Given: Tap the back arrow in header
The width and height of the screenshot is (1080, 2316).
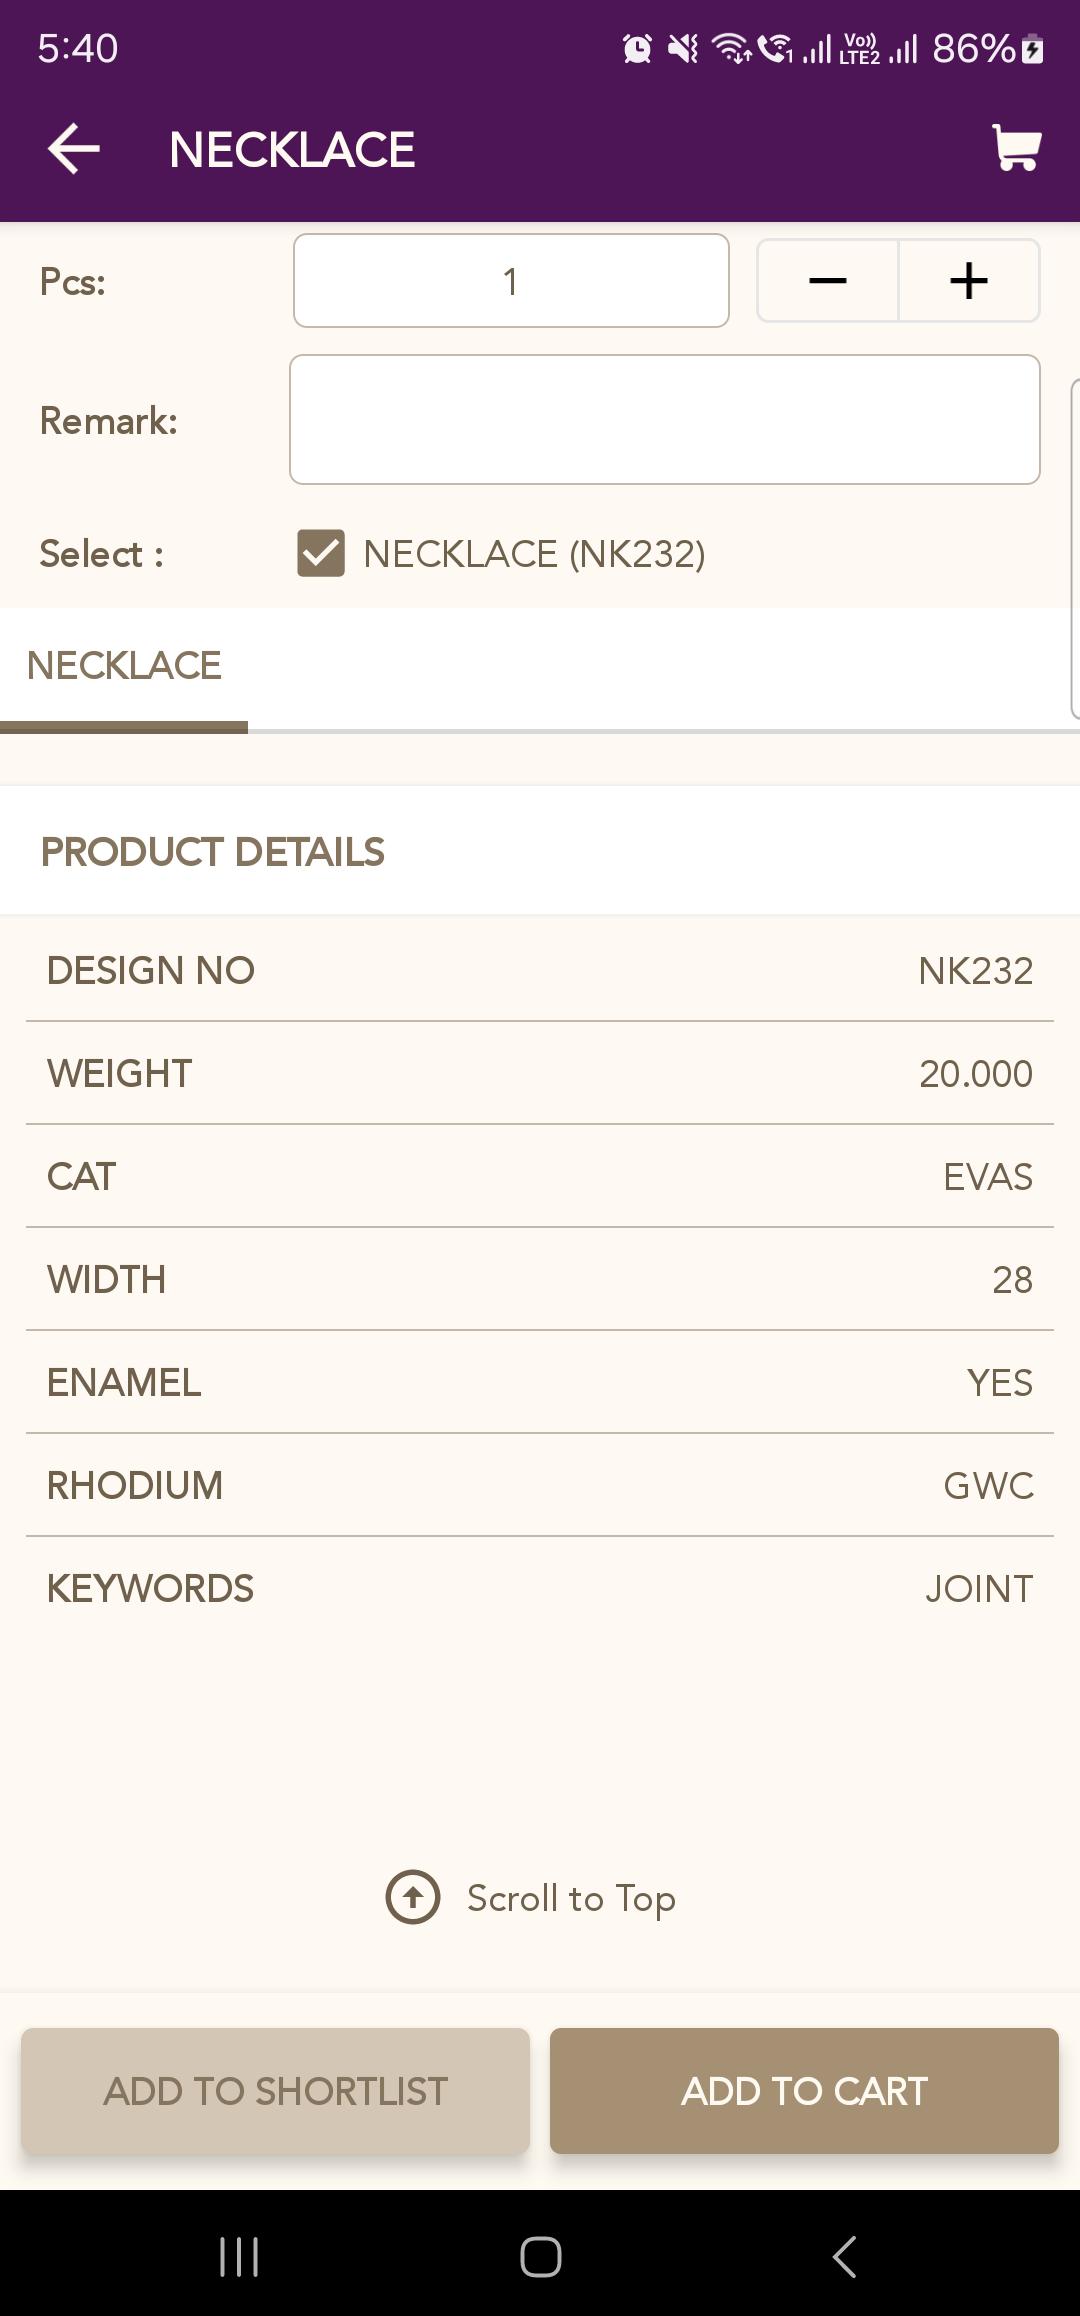Looking at the screenshot, I should [74, 149].
